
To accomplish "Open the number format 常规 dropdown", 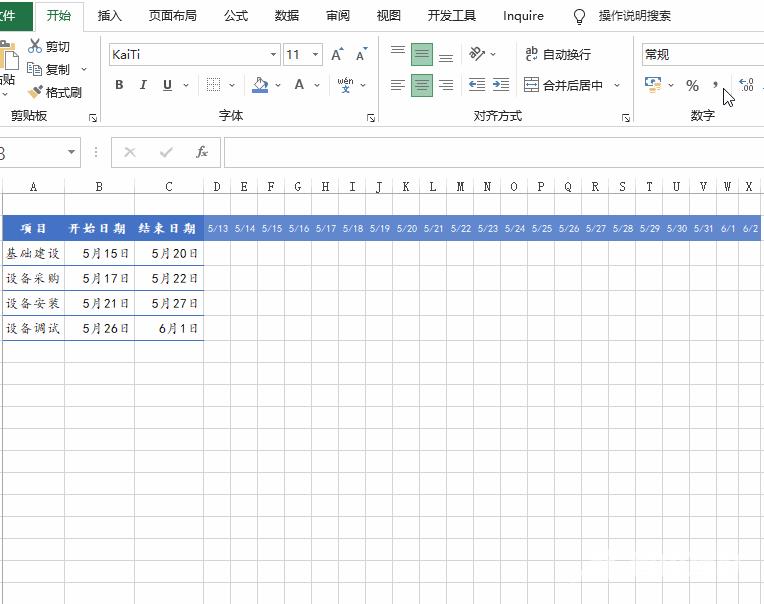I will click(700, 54).
